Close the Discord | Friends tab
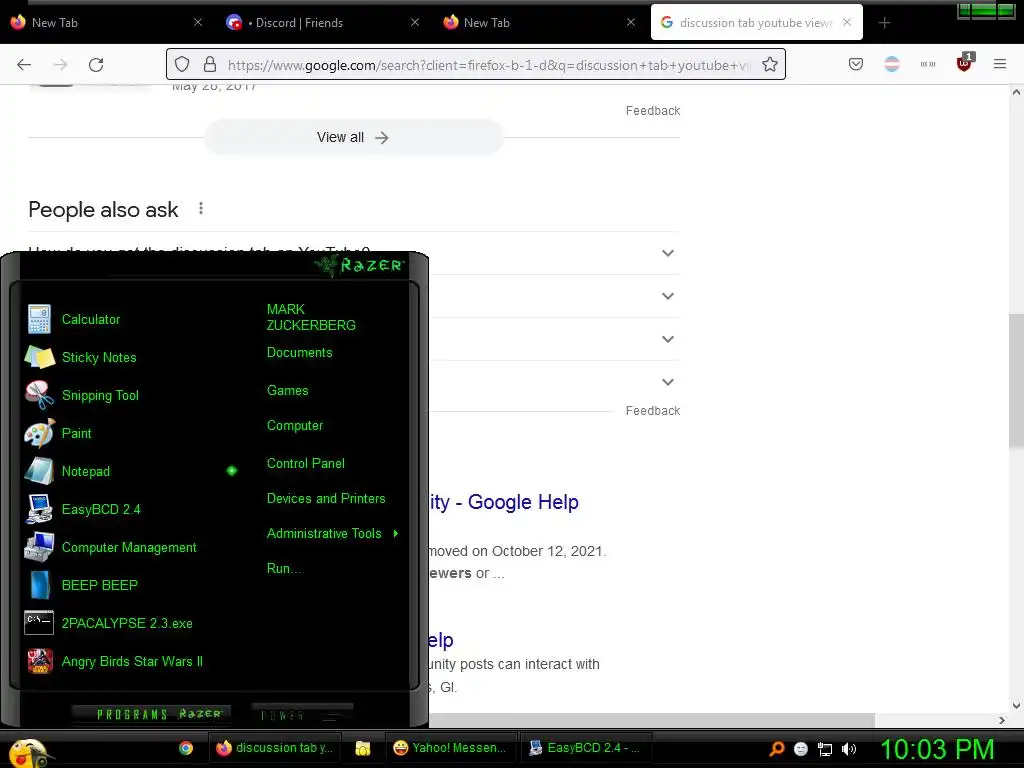The image size is (1024, 768). pos(415,22)
